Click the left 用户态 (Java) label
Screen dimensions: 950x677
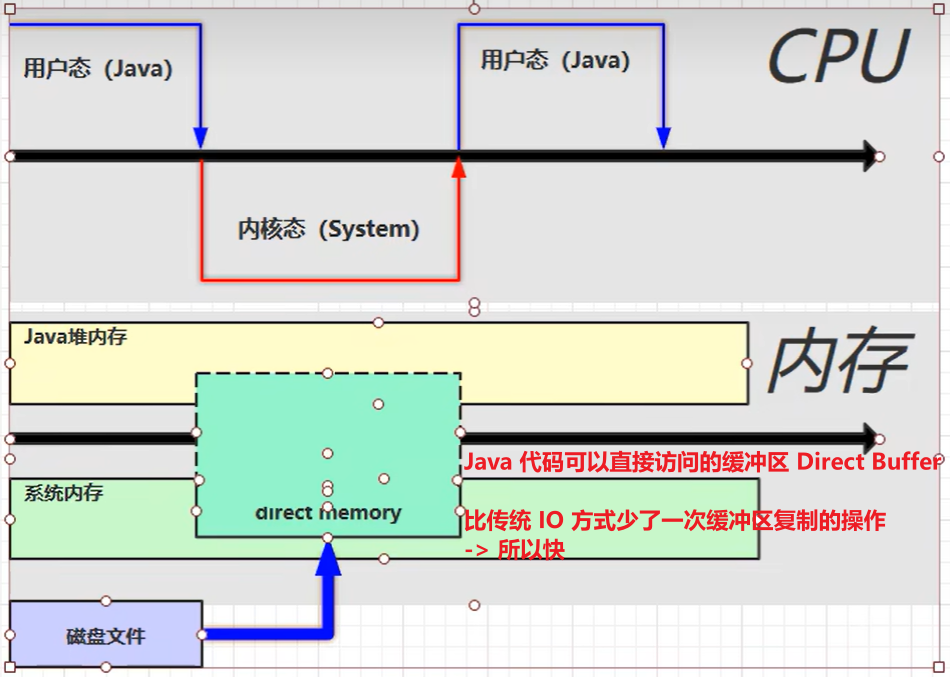[98, 68]
